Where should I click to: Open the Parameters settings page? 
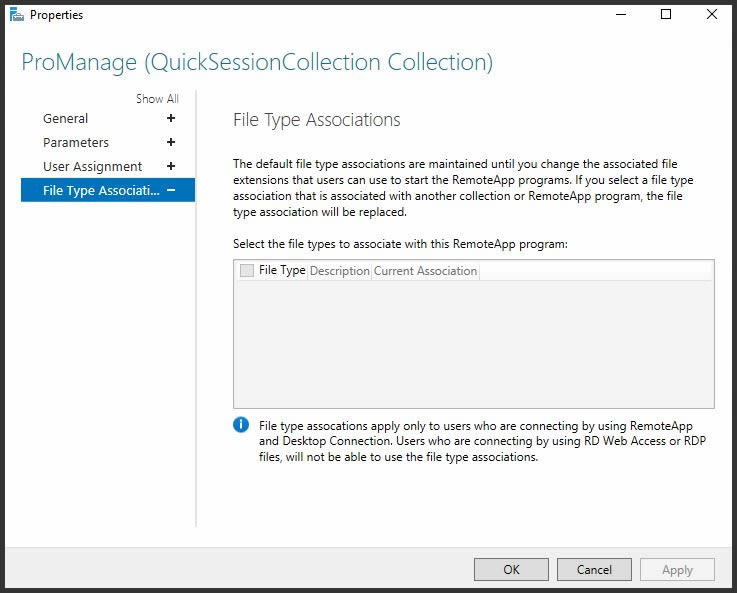(76, 142)
